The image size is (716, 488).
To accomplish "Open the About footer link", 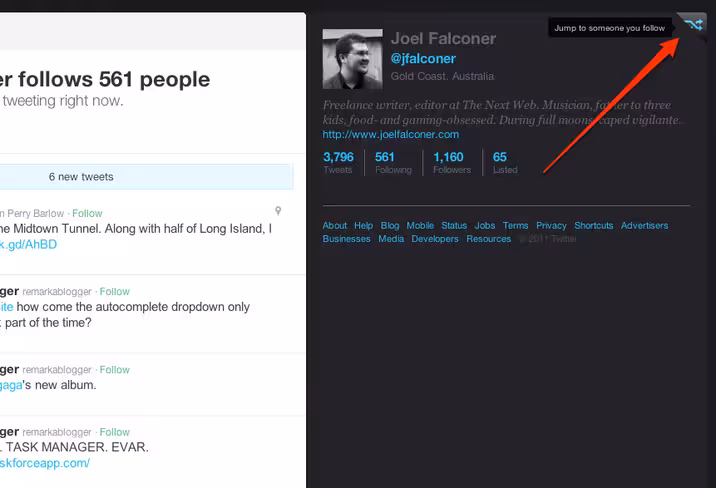I will (x=335, y=226).
